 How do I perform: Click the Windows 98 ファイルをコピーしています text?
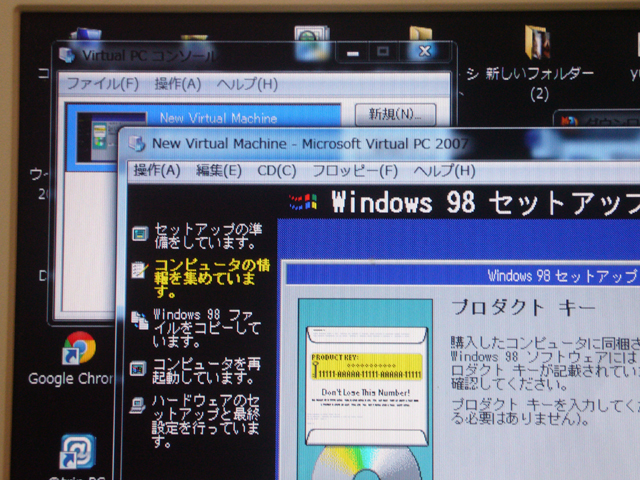click(x=206, y=328)
